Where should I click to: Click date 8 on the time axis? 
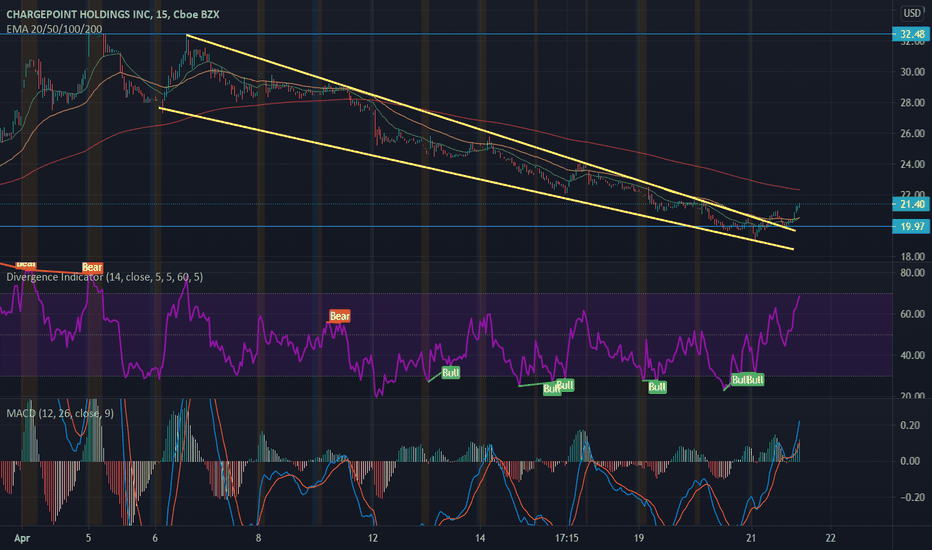pyautogui.click(x=259, y=538)
